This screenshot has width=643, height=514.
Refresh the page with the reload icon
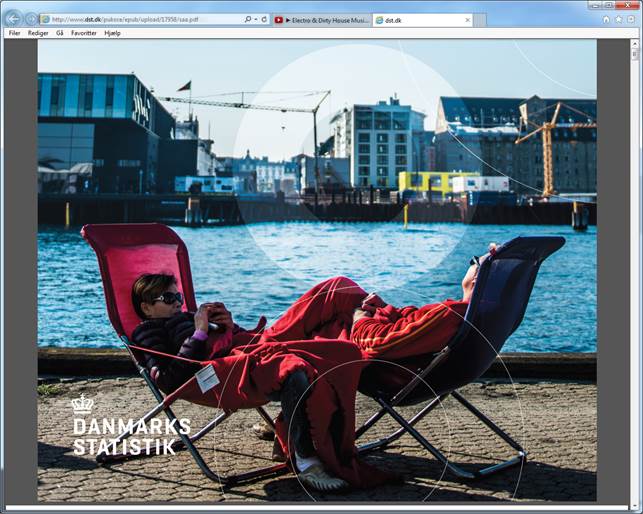click(264, 19)
